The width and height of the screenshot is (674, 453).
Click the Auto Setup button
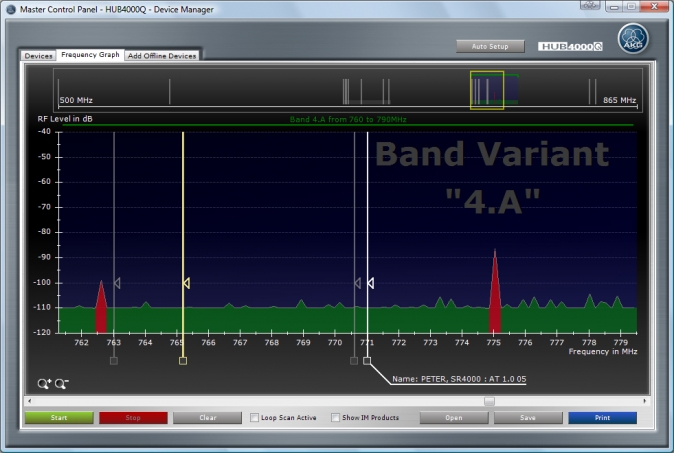coord(490,46)
